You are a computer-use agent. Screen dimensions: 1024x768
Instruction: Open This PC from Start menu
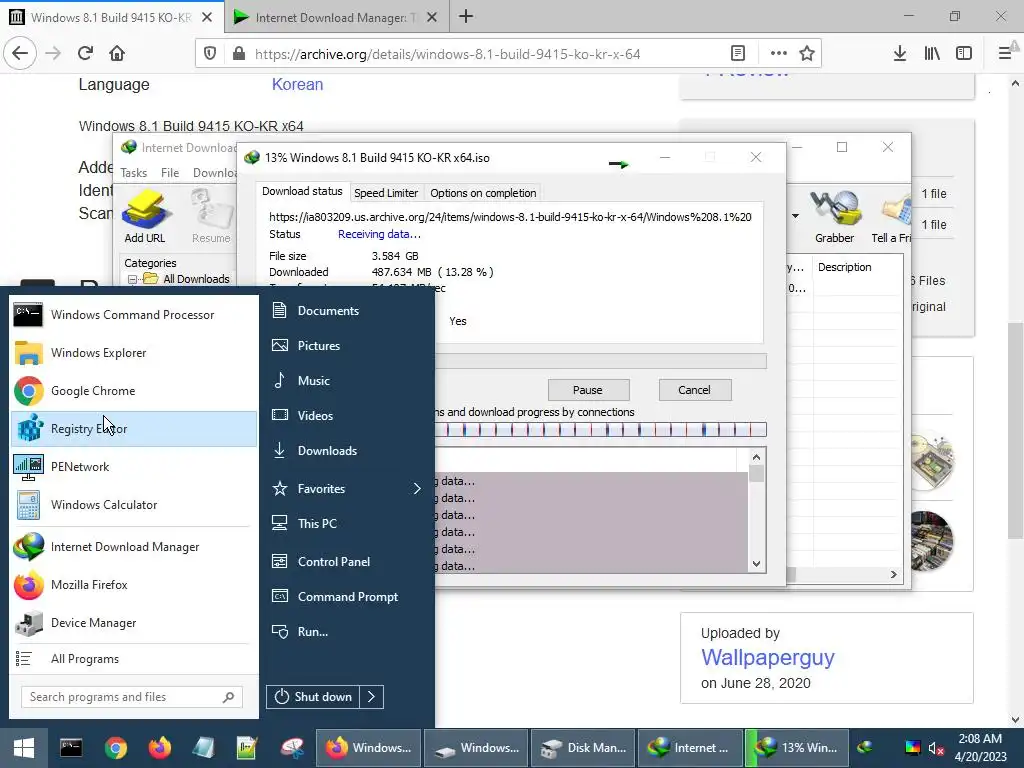coord(347,524)
